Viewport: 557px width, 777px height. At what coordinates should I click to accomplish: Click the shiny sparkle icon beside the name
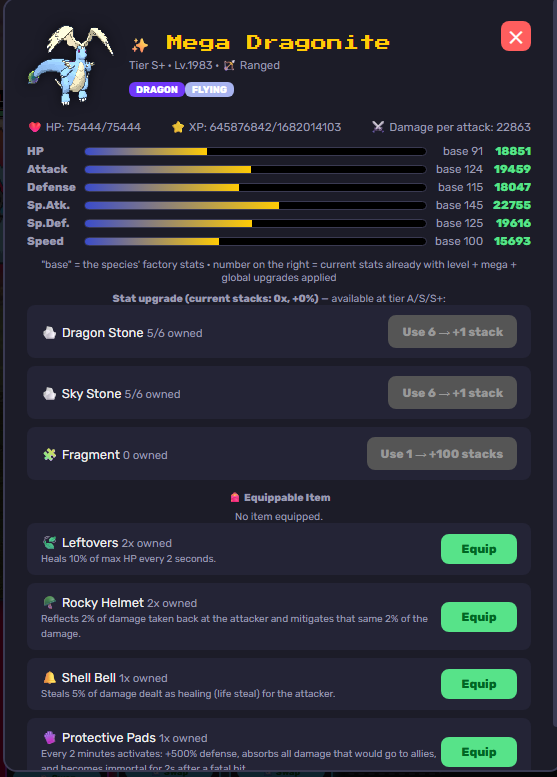[140, 45]
